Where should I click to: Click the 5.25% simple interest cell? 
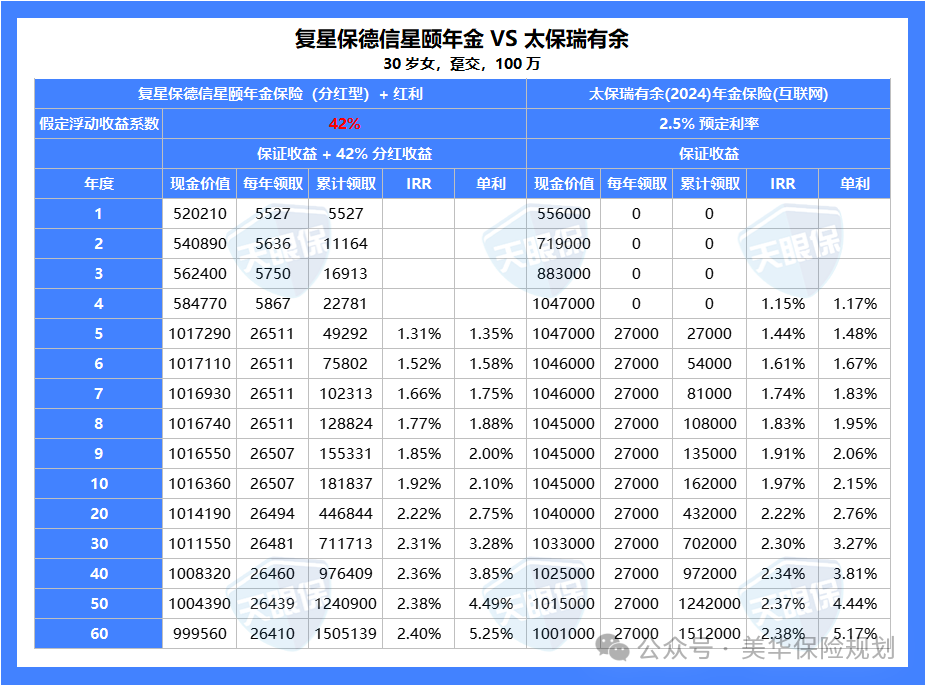(490, 634)
